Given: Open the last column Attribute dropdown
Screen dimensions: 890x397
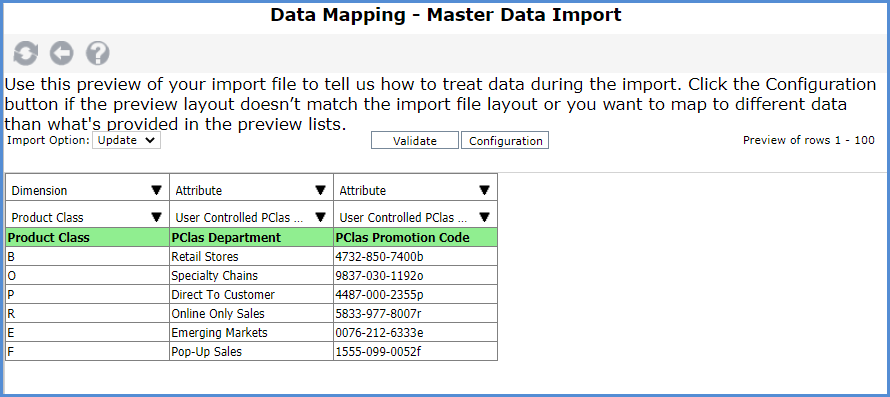Looking at the screenshot, I should click(415, 190).
